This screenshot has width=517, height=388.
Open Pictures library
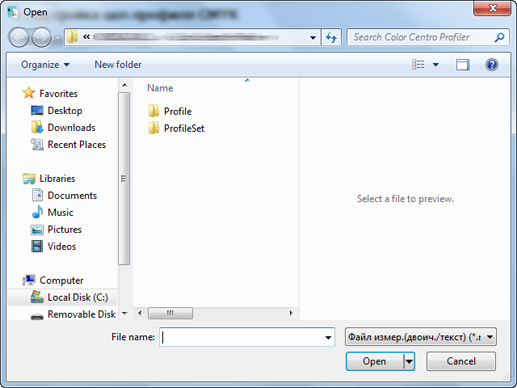tap(64, 230)
